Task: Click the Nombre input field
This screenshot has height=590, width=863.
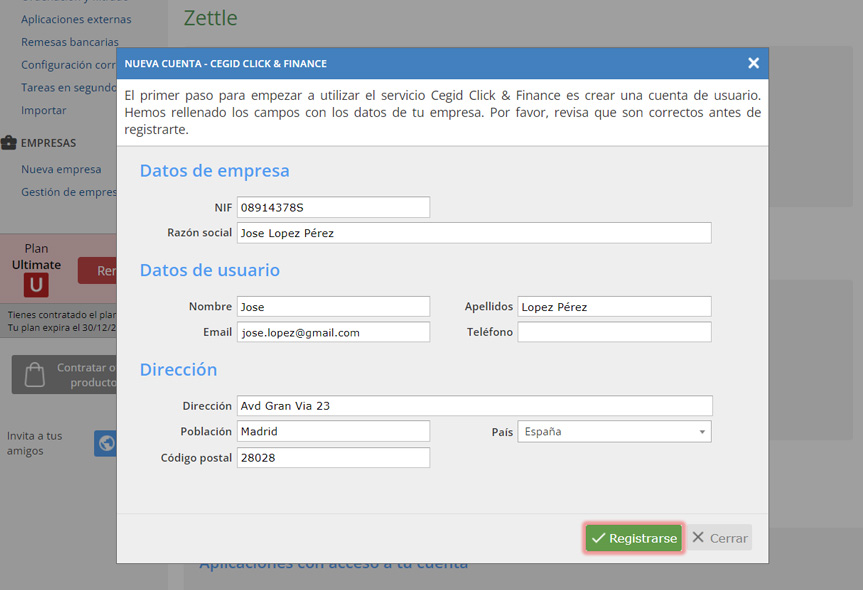Action: (x=334, y=307)
